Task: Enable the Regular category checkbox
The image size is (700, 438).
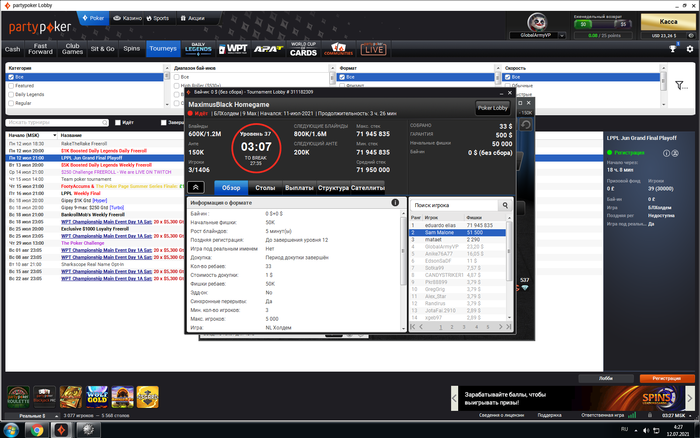Action: click(11, 103)
